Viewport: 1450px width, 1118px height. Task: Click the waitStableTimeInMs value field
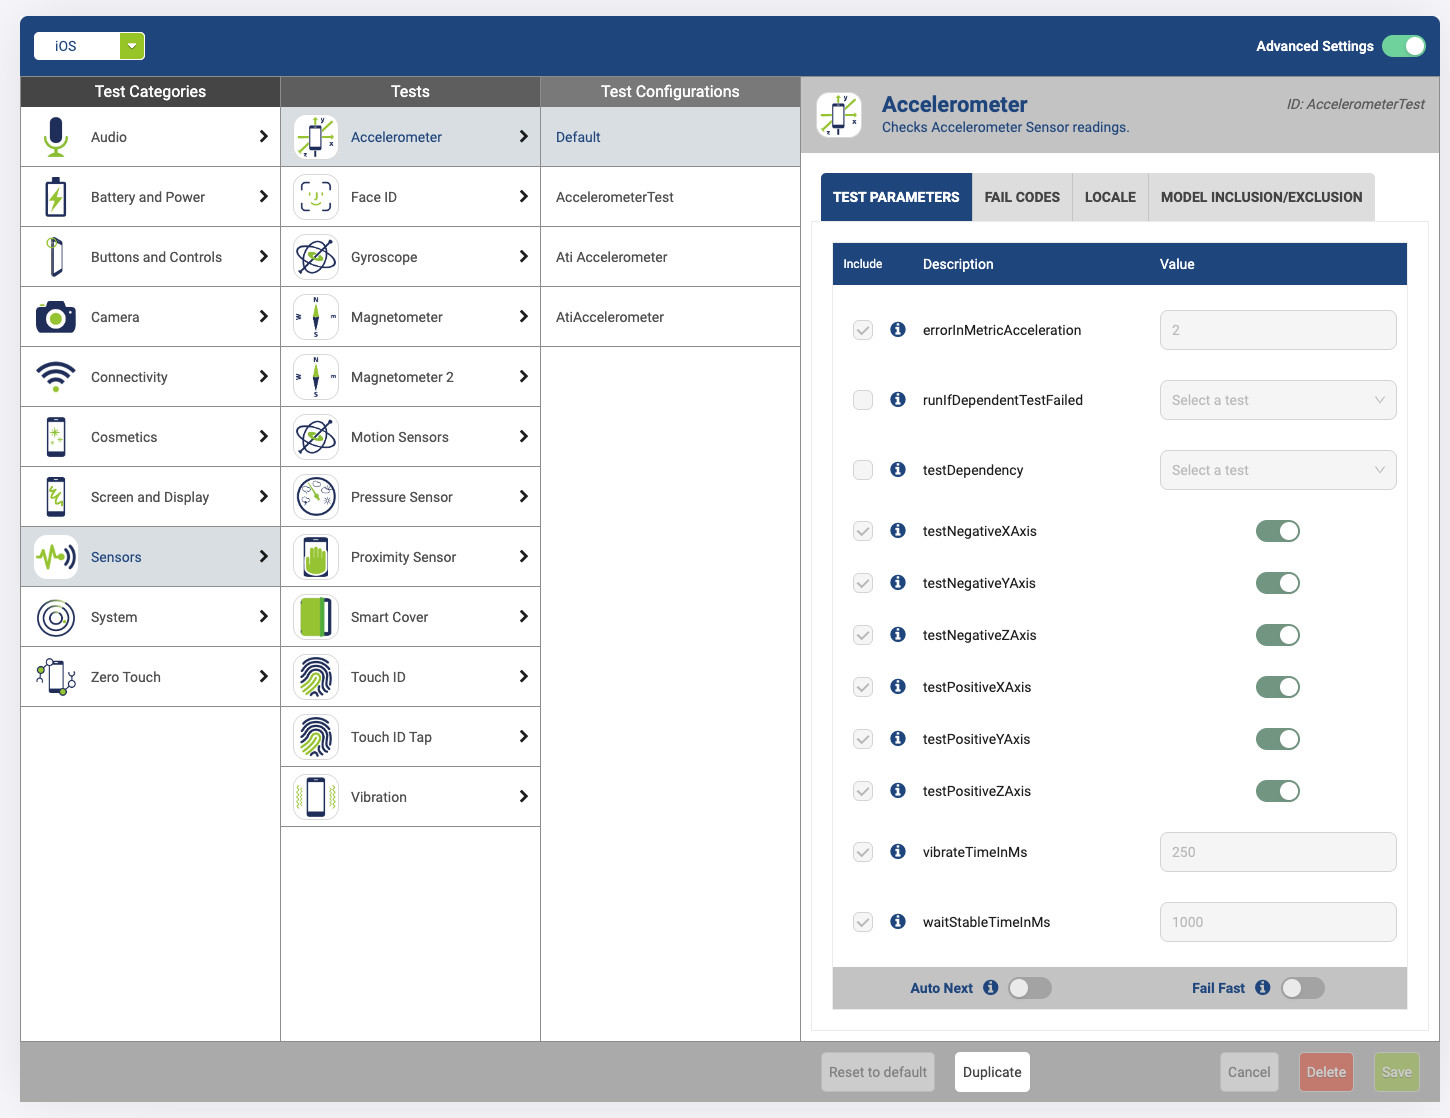(x=1278, y=922)
